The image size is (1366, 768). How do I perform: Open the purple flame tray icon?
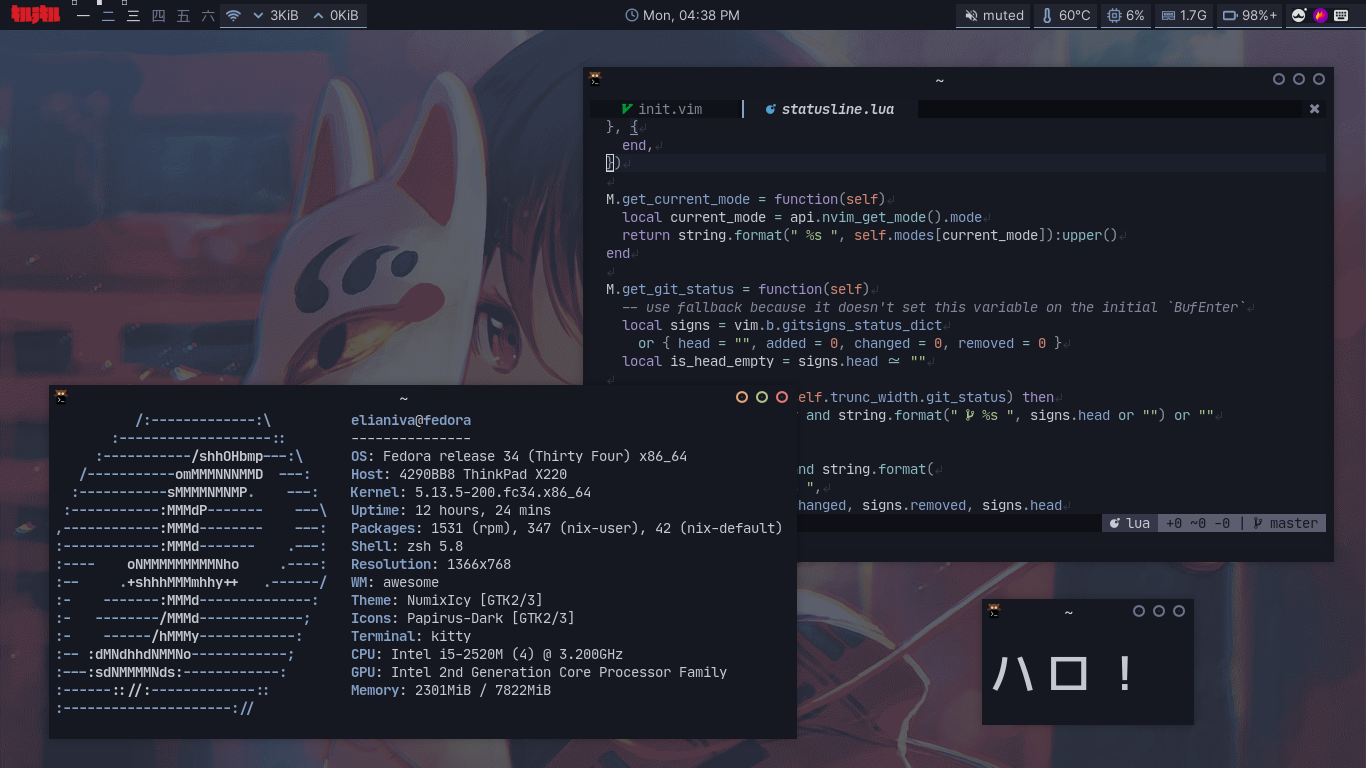pos(1320,15)
